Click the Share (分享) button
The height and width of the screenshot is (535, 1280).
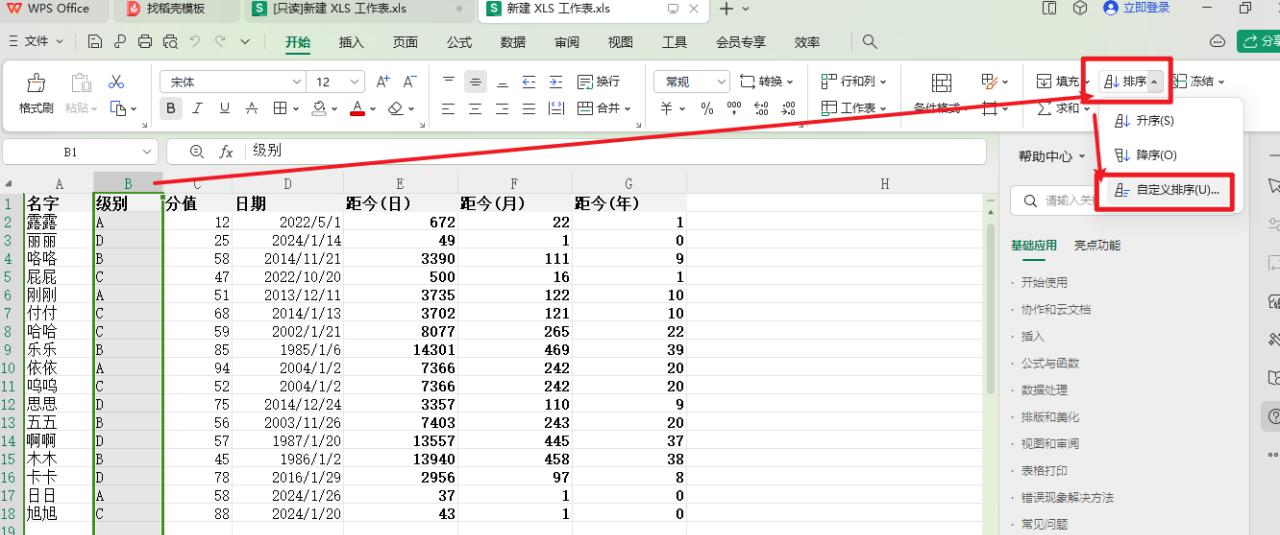point(1260,41)
